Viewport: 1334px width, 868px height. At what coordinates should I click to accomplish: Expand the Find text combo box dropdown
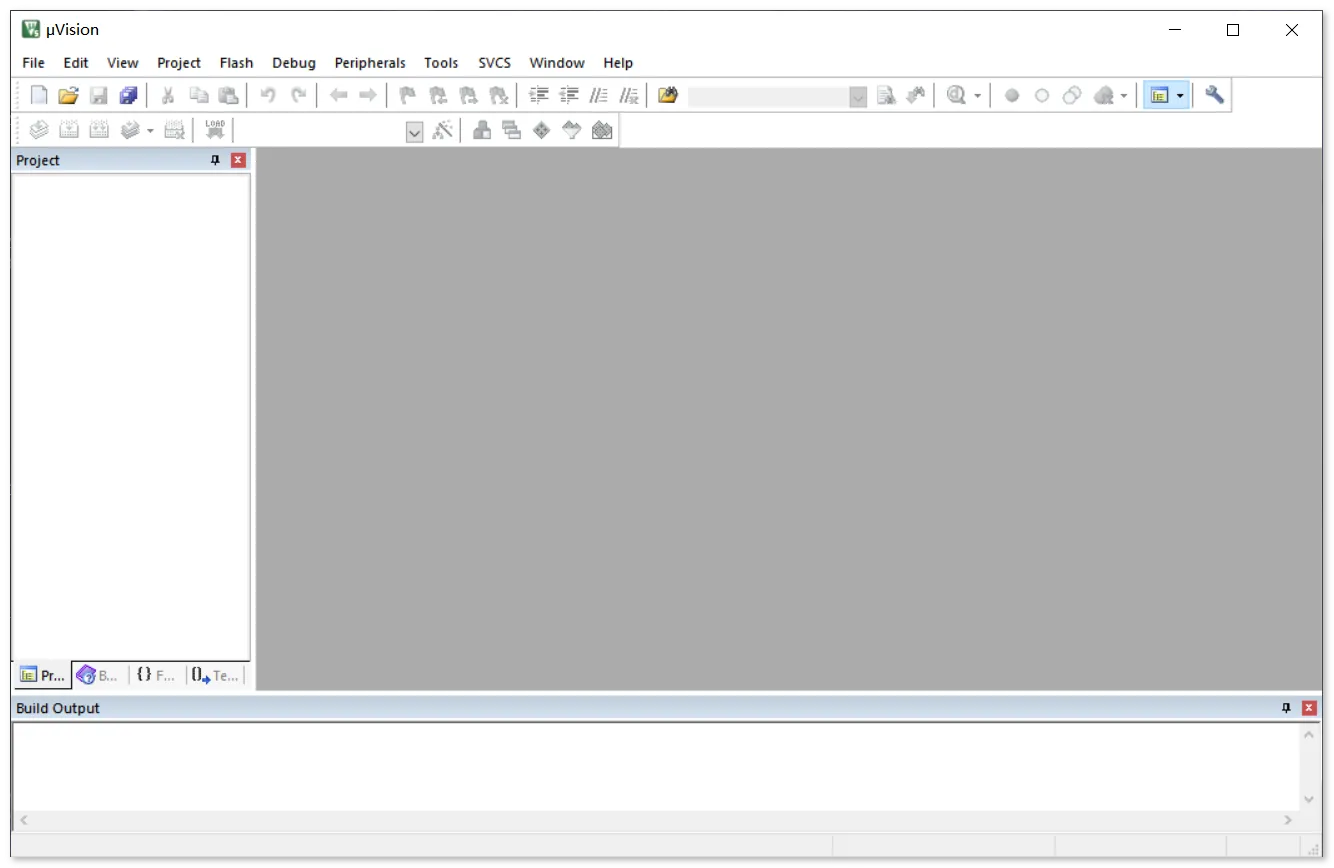coord(858,96)
